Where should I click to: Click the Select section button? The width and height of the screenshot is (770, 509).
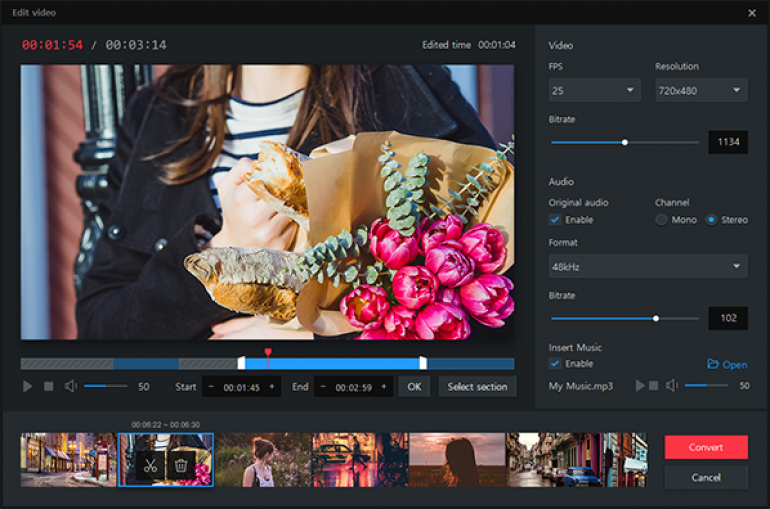477,387
